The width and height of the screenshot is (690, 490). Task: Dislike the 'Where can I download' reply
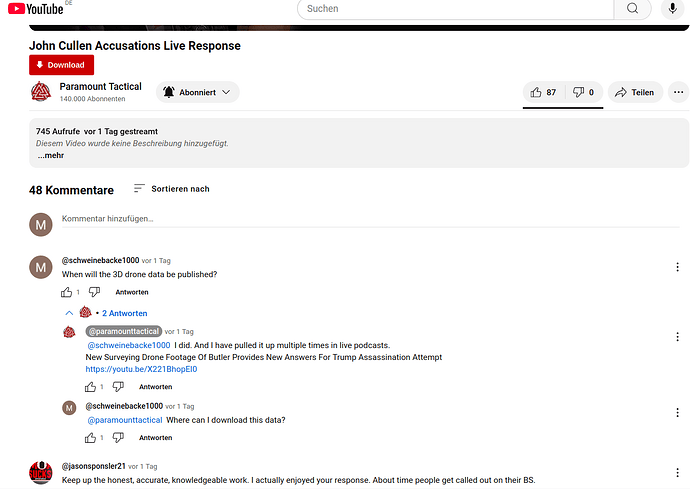118,438
